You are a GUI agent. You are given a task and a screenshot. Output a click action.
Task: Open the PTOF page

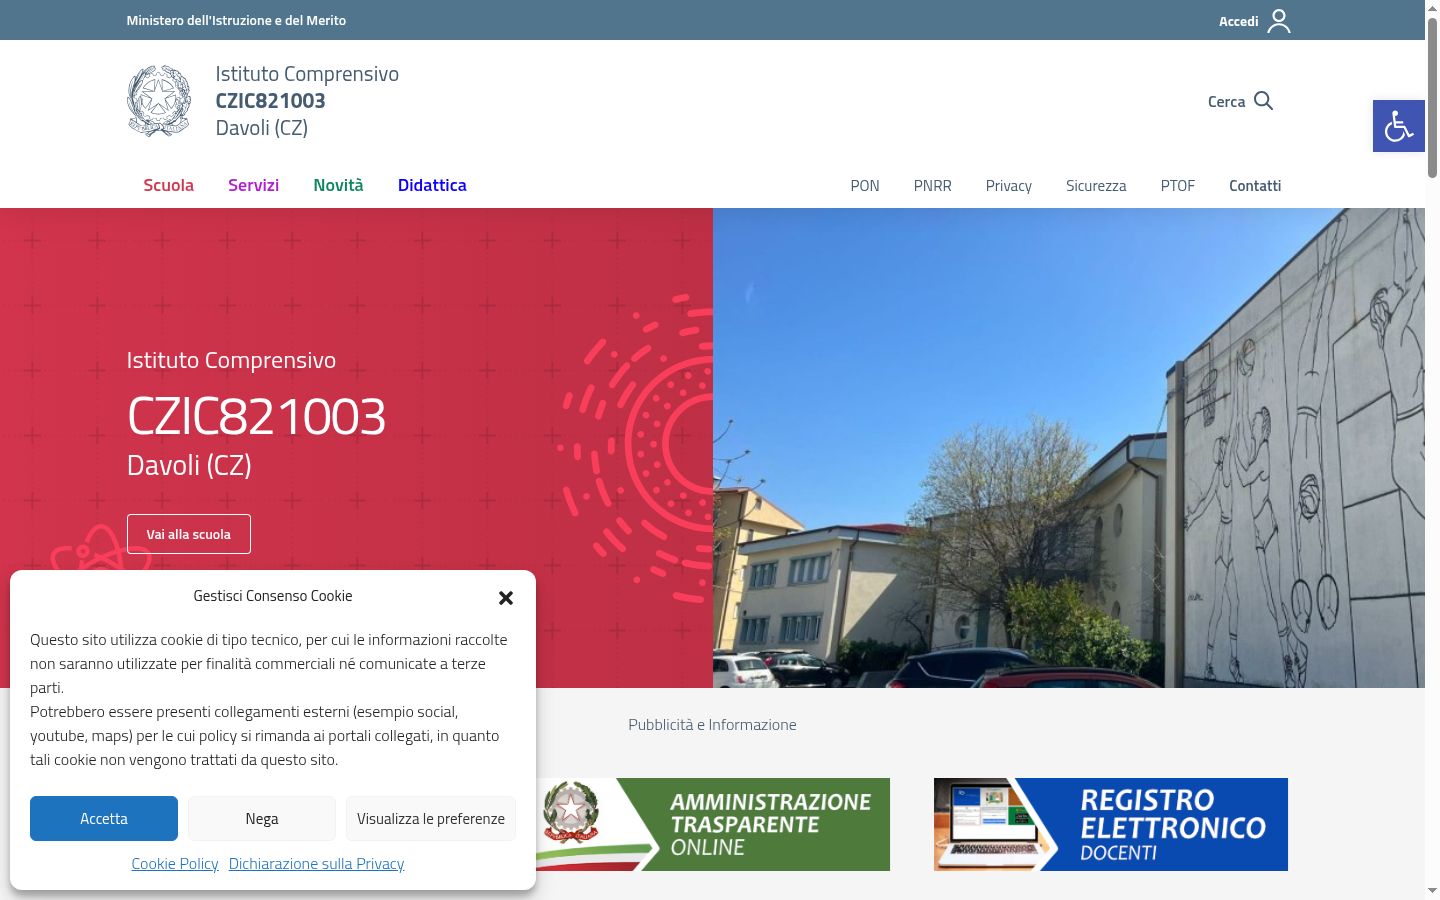1178,186
